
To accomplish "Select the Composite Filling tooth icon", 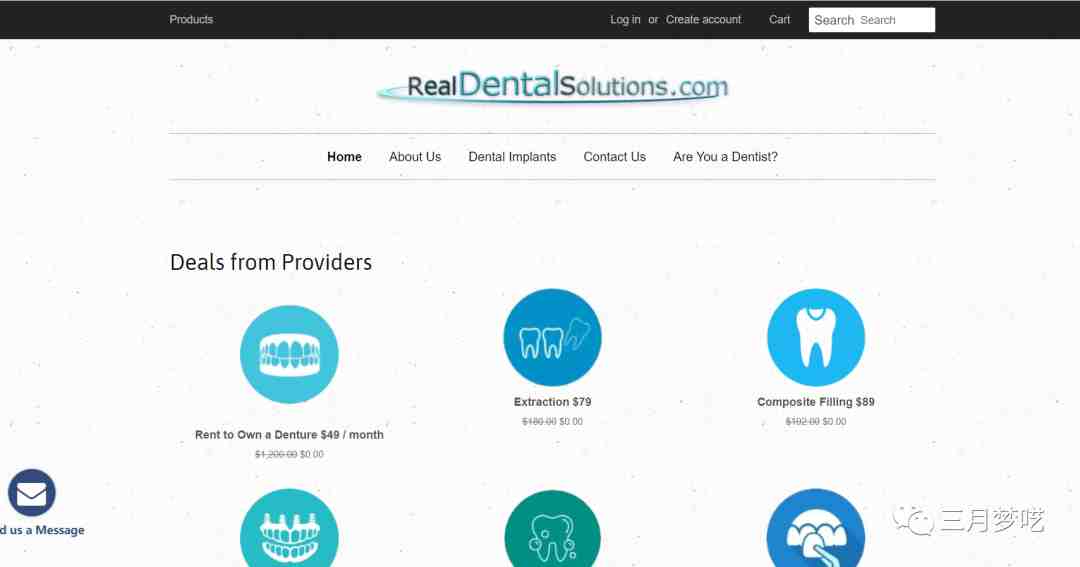I will [x=816, y=338].
